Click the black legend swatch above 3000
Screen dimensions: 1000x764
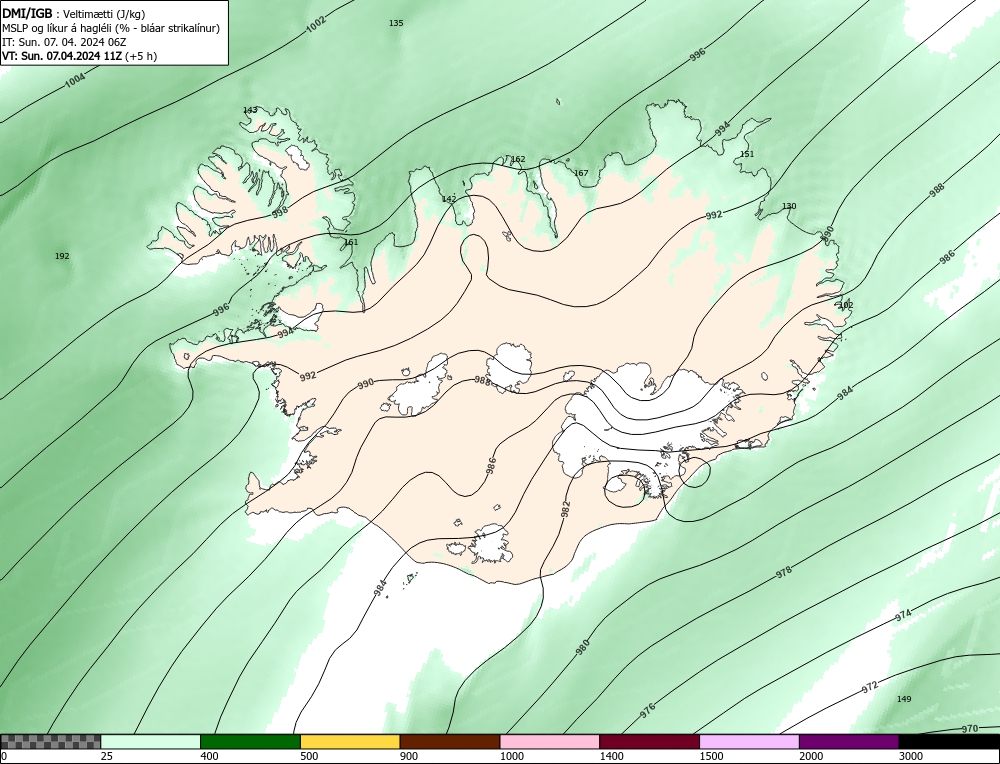tap(949, 742)
